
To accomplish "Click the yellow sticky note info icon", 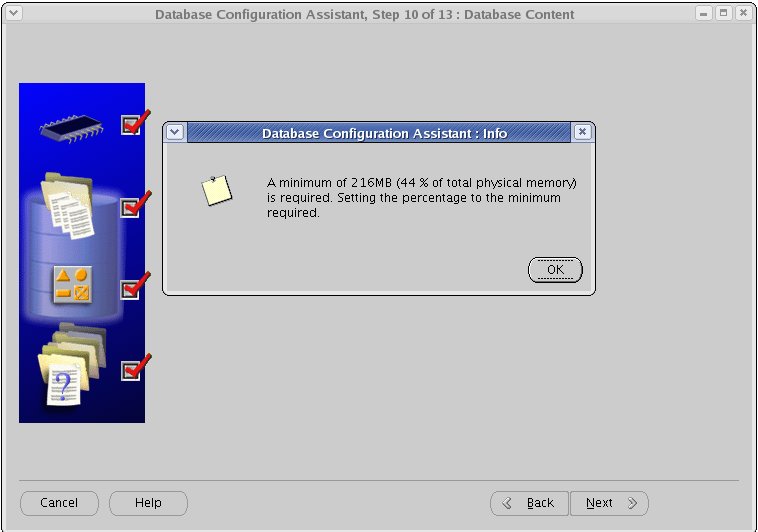I will (216, 190).
